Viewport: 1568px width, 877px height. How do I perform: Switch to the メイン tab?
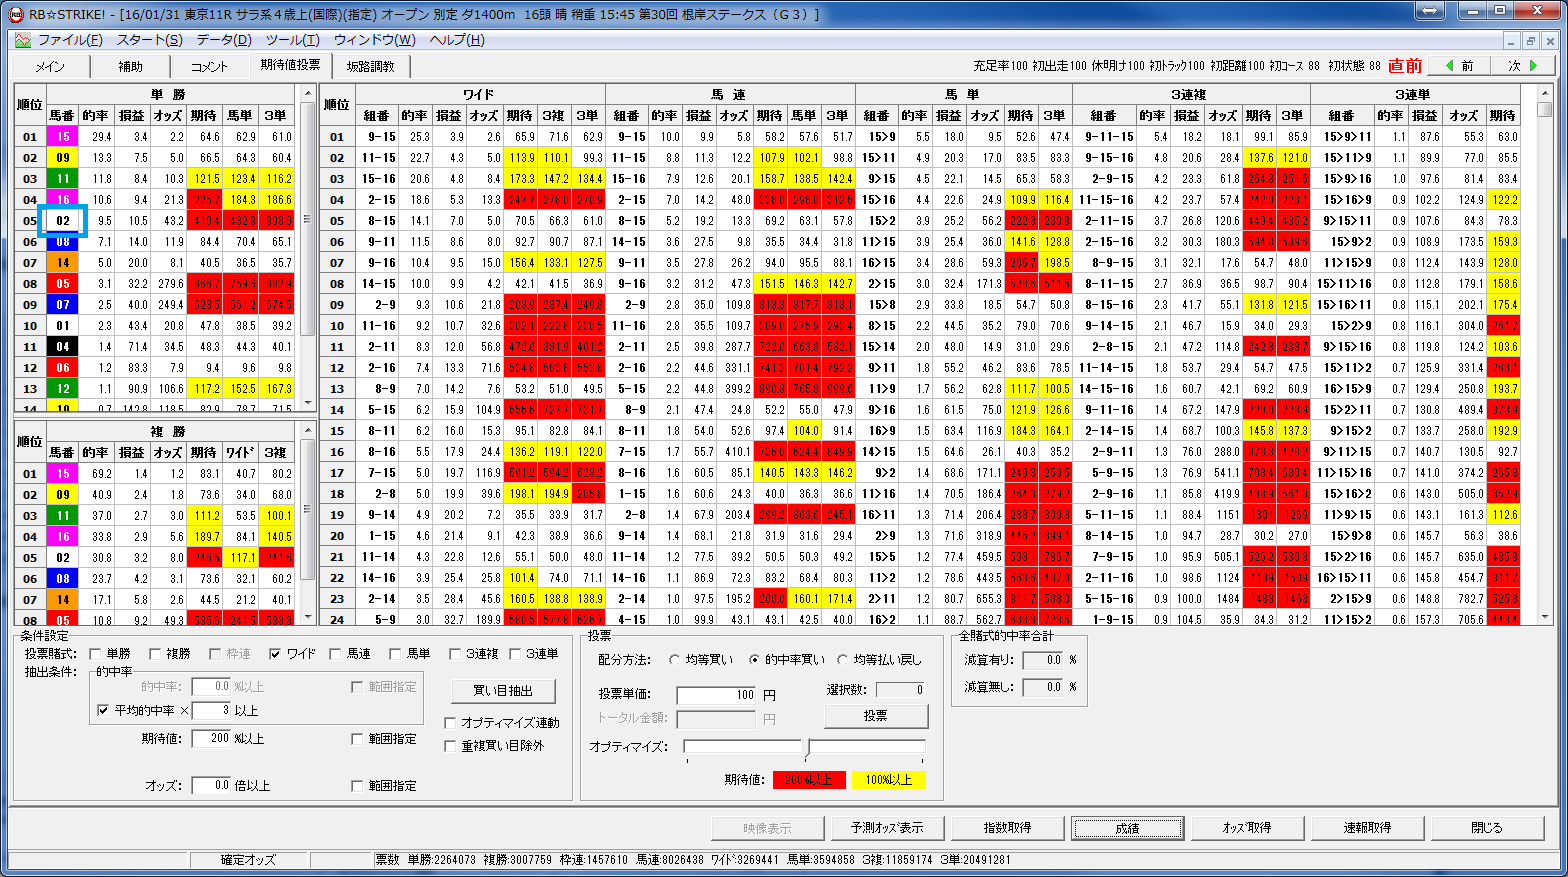[x=50, y=66]
